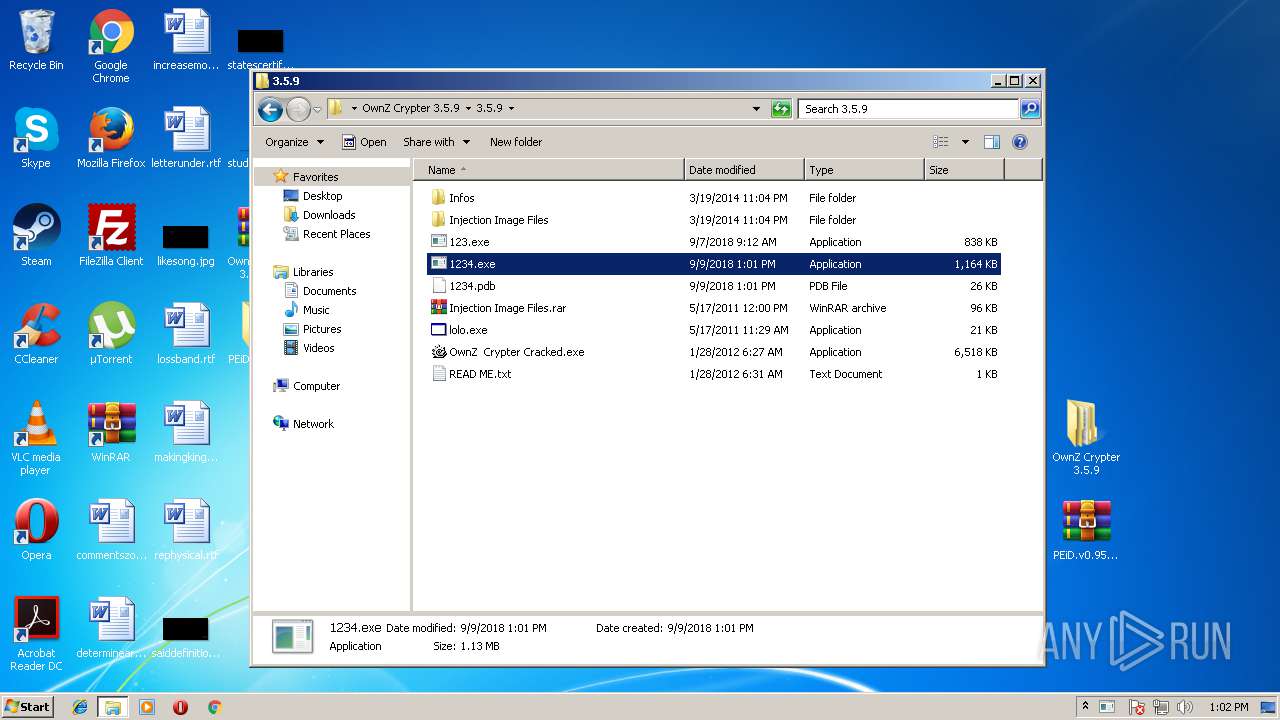Select OwnZ Crypter 3.5.9 desktop folder

tap(1086, 438)
